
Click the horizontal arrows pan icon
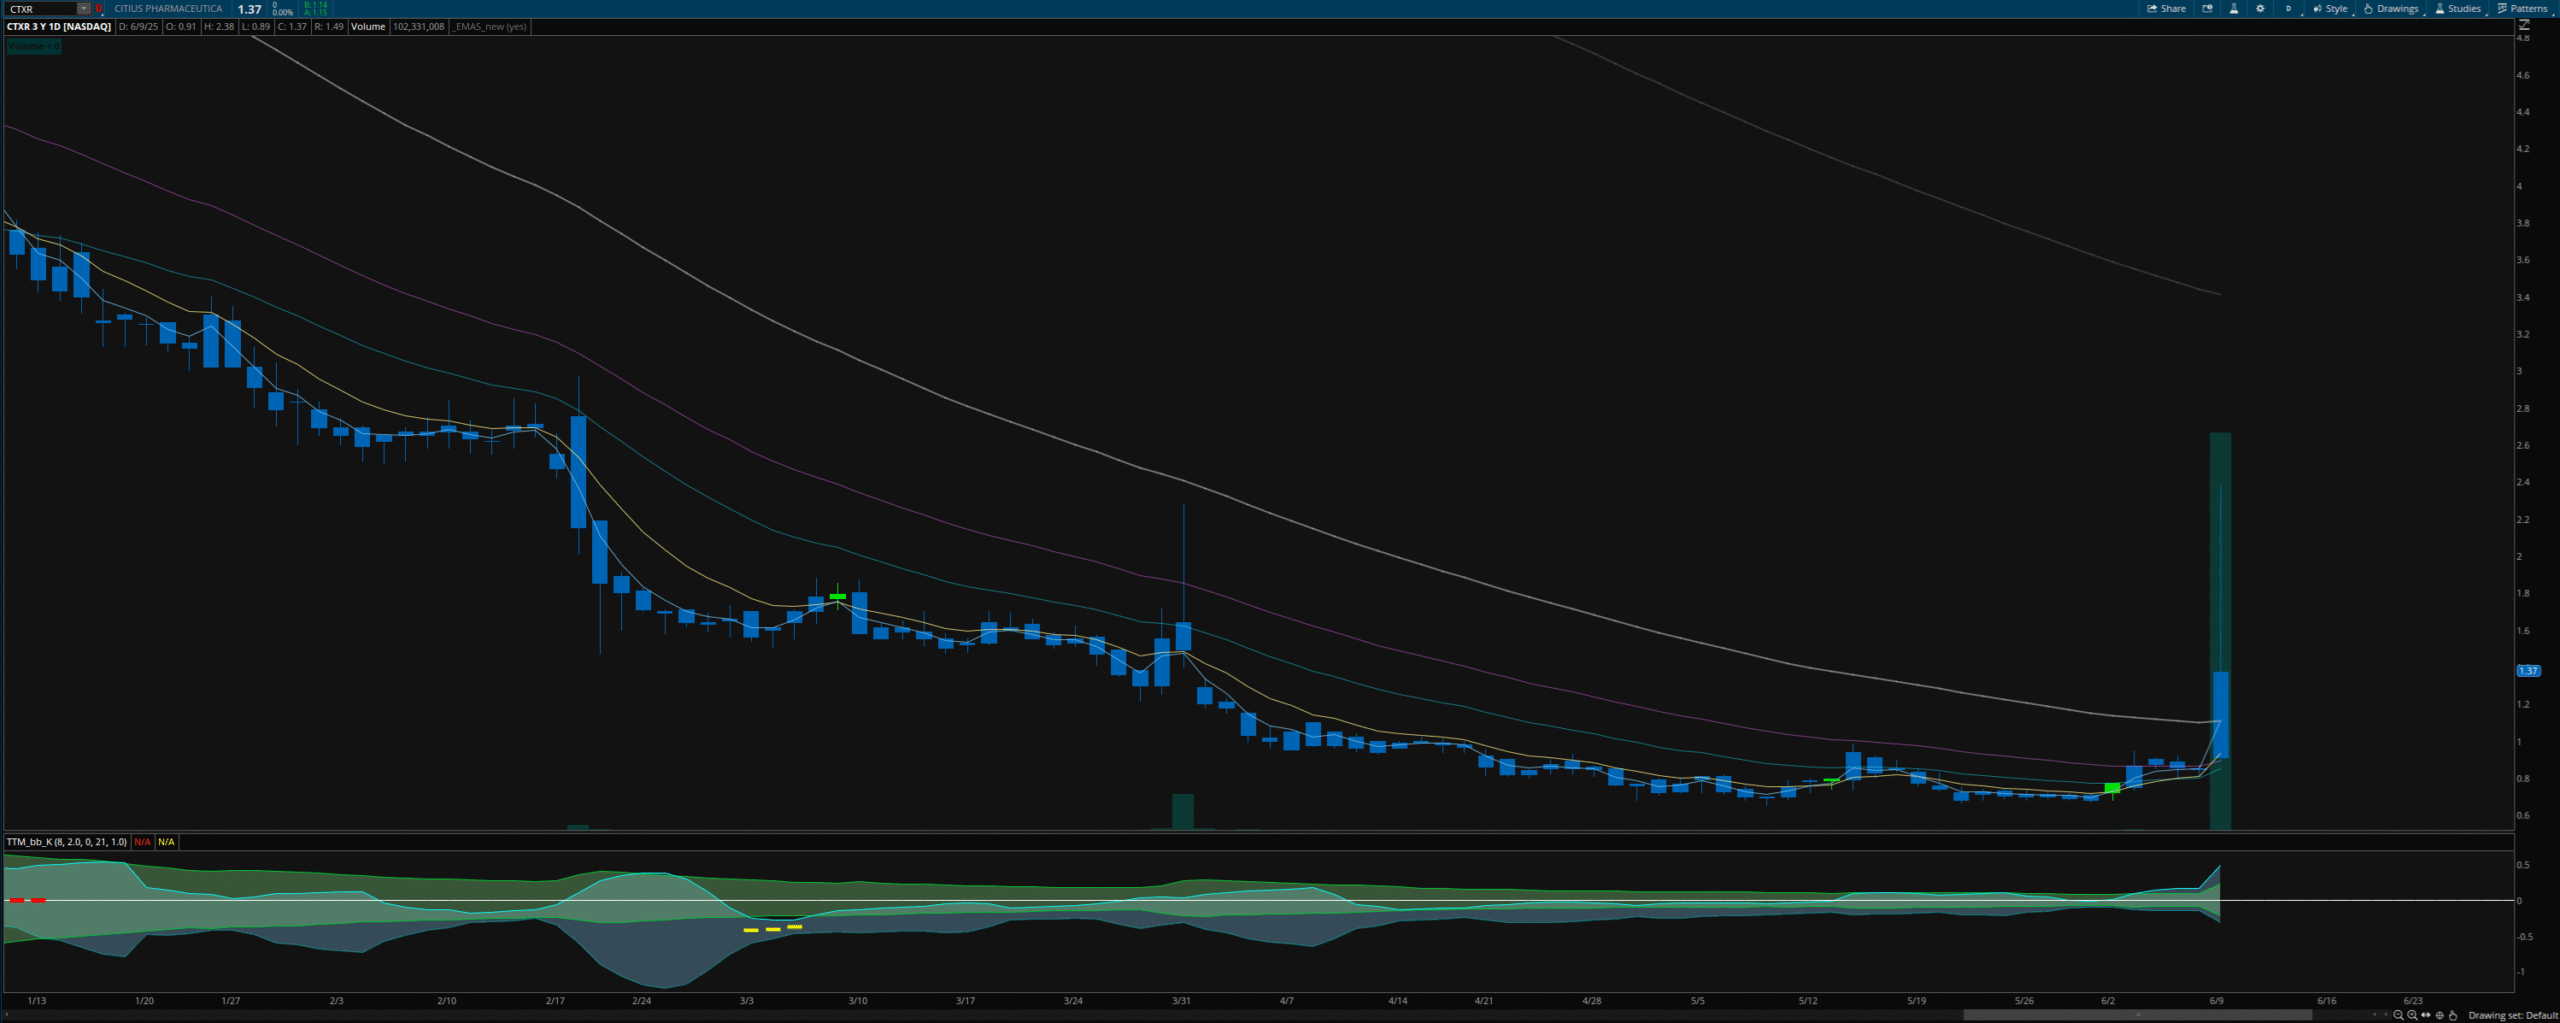[x=2425, y=1015]
